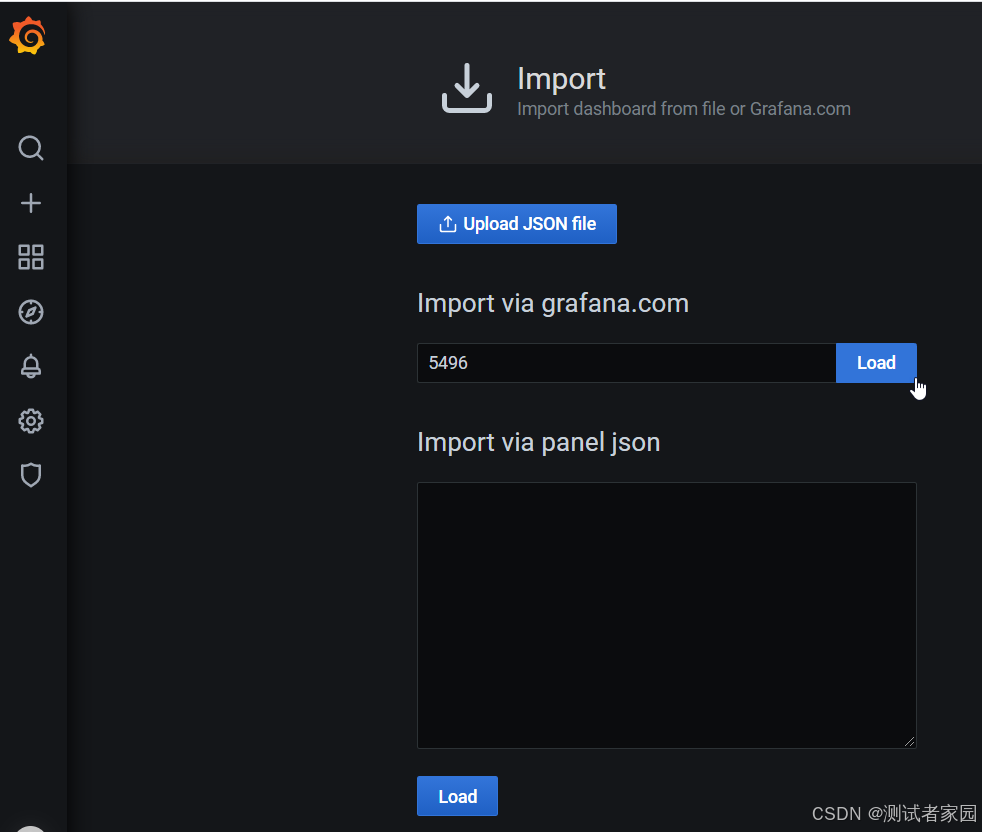Click the Load button below panel json
Viewport: 982px width, 832px height.
coord(457,796)
